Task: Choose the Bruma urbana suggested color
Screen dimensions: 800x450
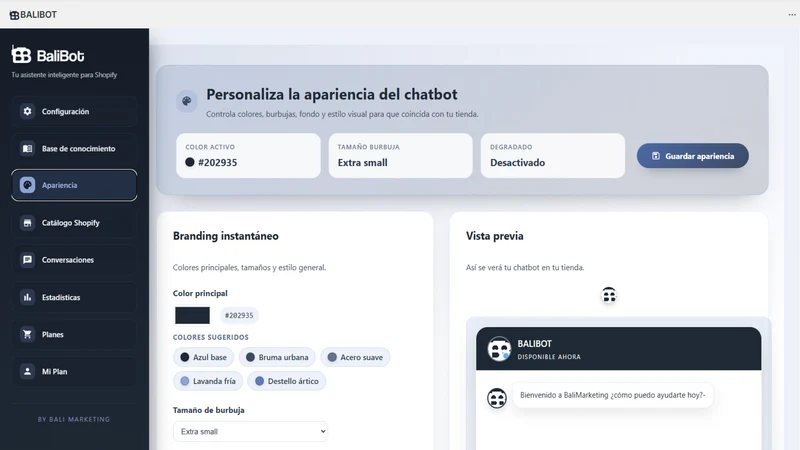Action: (277, 357)
